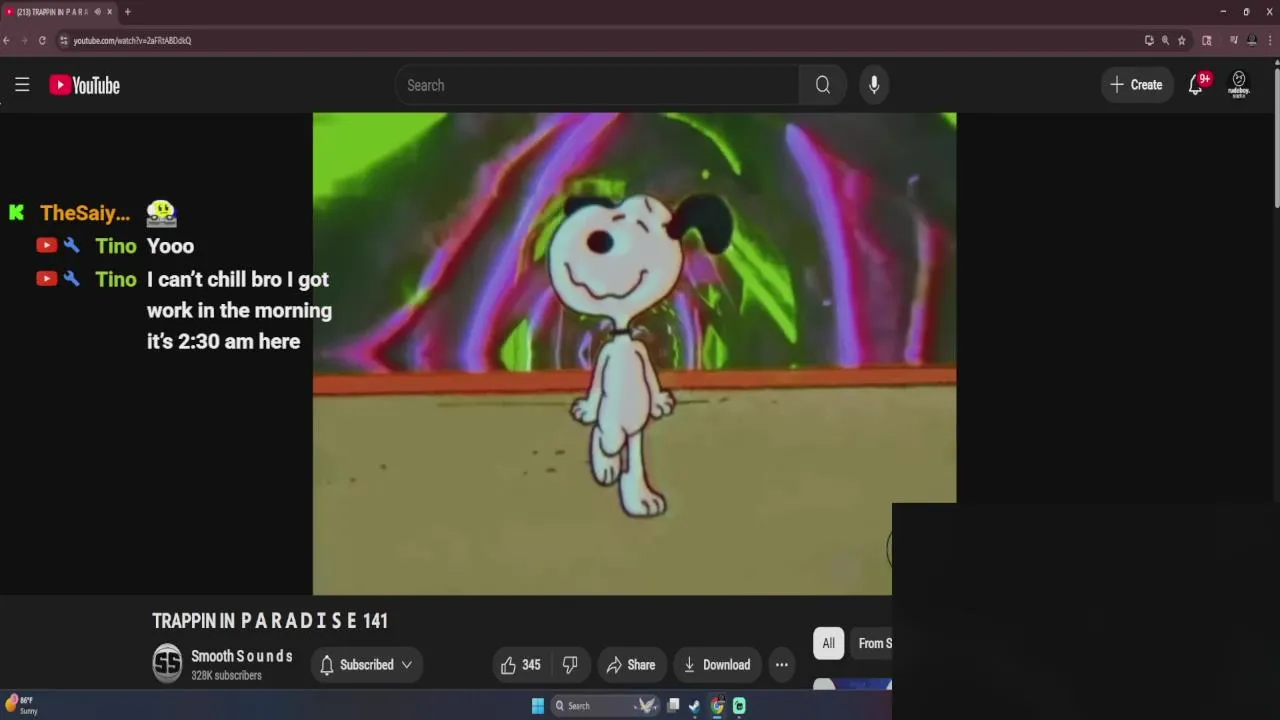Click the install app icon in address bar
Screen dimensions: 1280x720
click(1149, 40)
